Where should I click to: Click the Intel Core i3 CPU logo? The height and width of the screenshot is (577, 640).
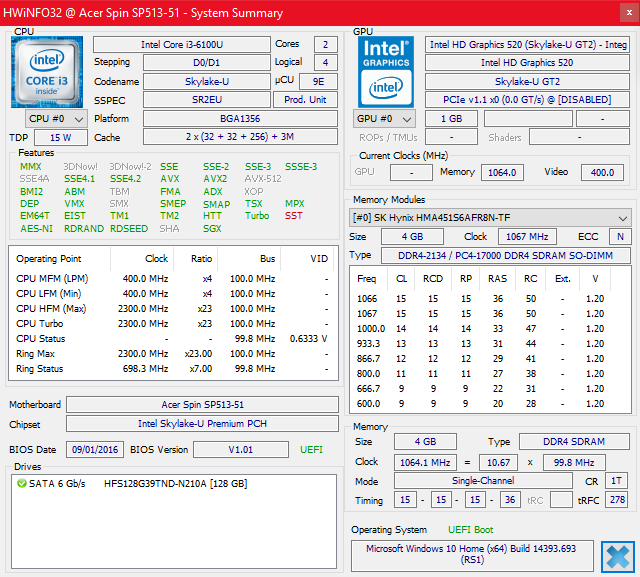point(47,72)
